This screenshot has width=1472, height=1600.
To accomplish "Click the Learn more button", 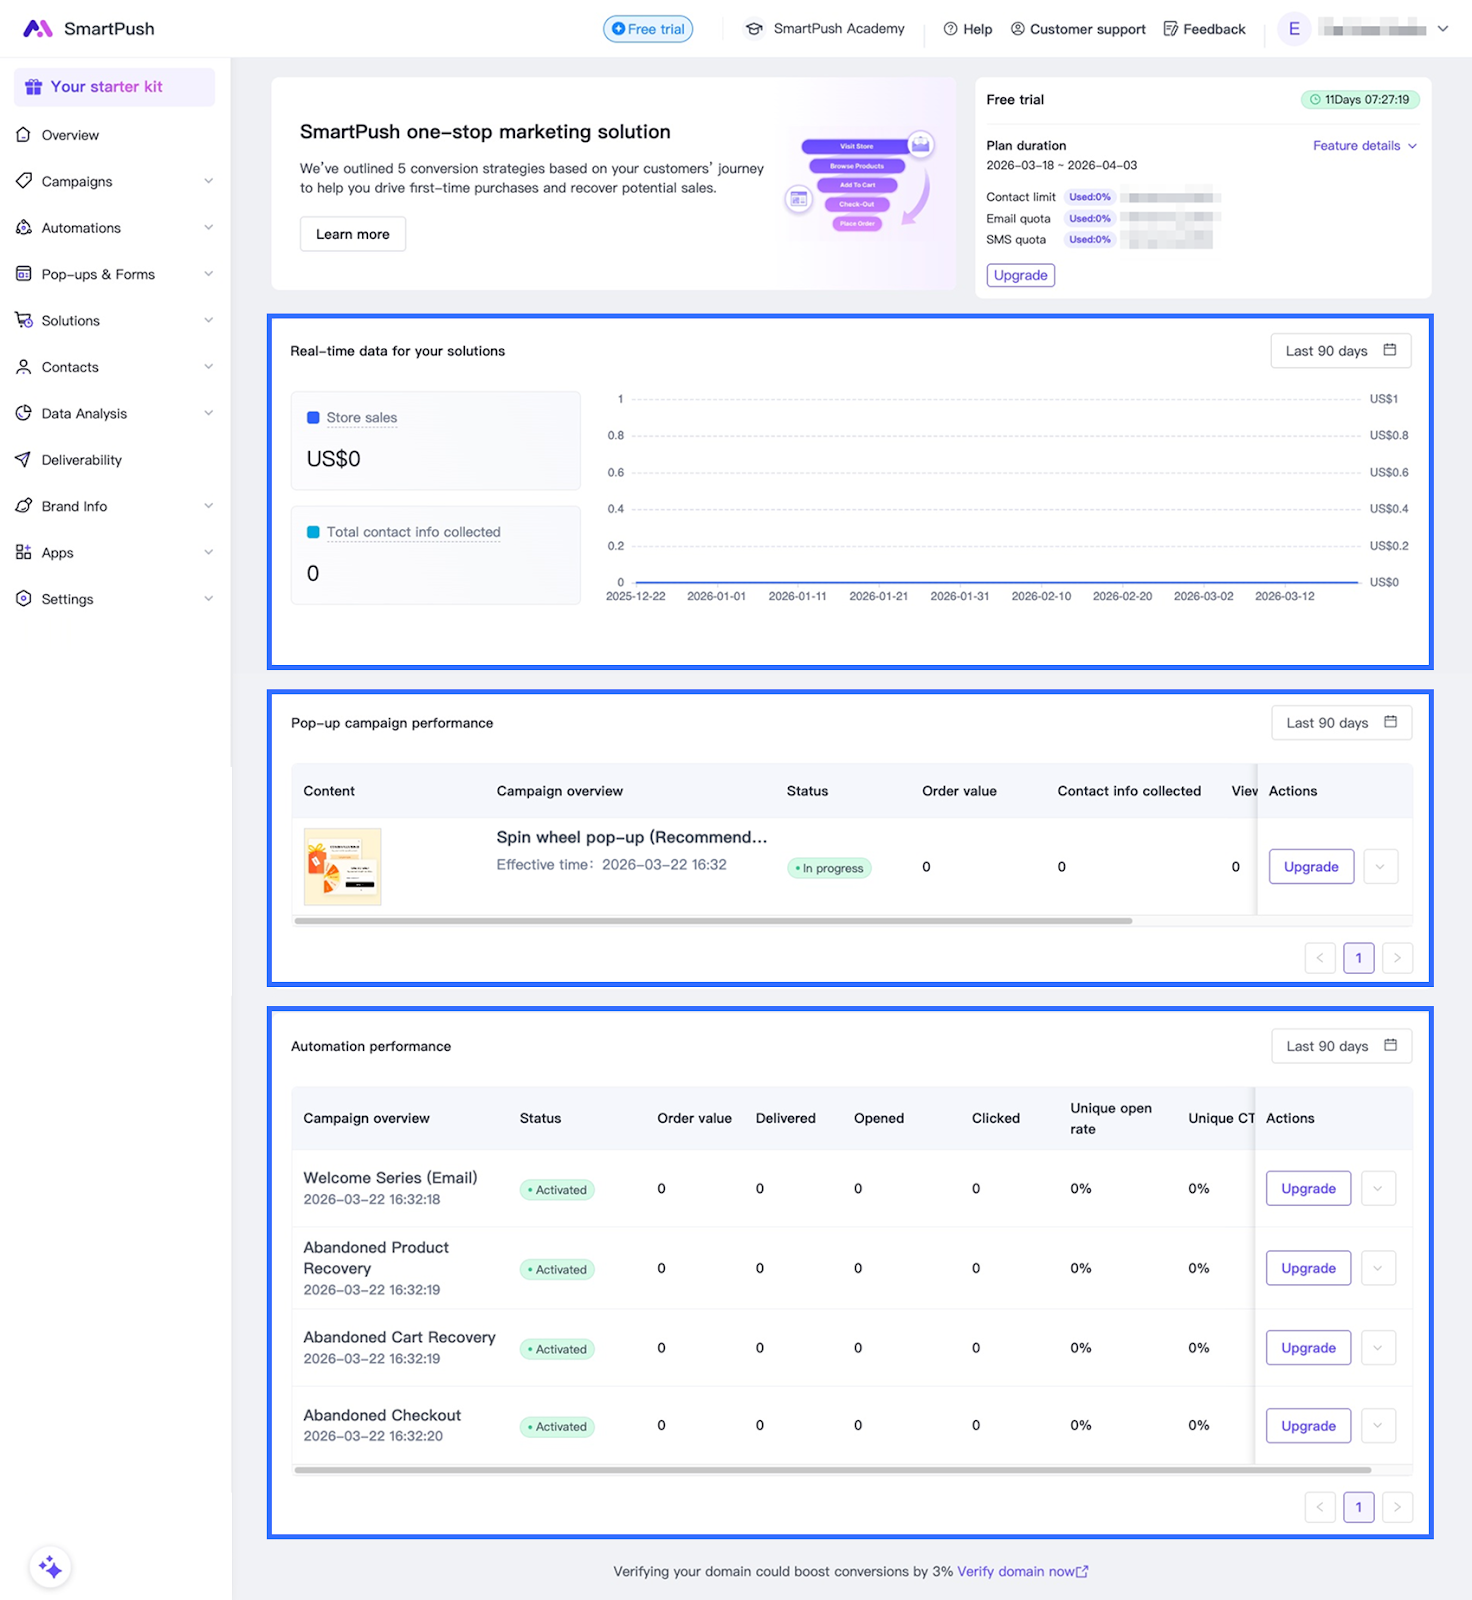I will pos(352,234).
